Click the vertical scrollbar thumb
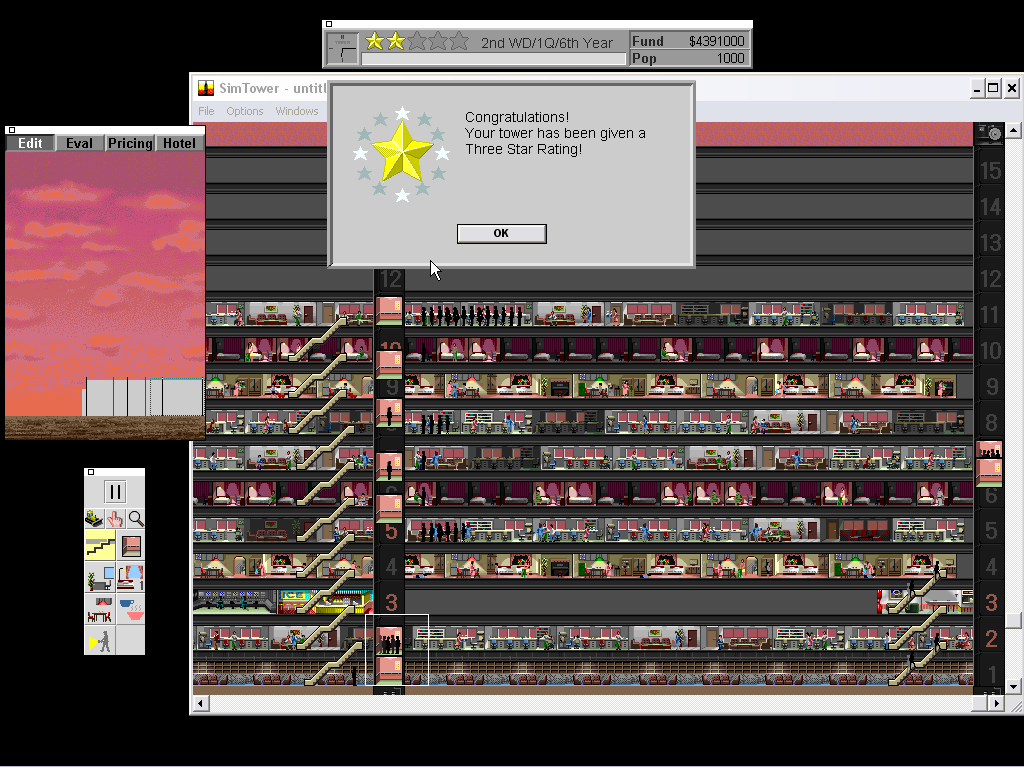1024x768 pixels. pos(1014,620)
